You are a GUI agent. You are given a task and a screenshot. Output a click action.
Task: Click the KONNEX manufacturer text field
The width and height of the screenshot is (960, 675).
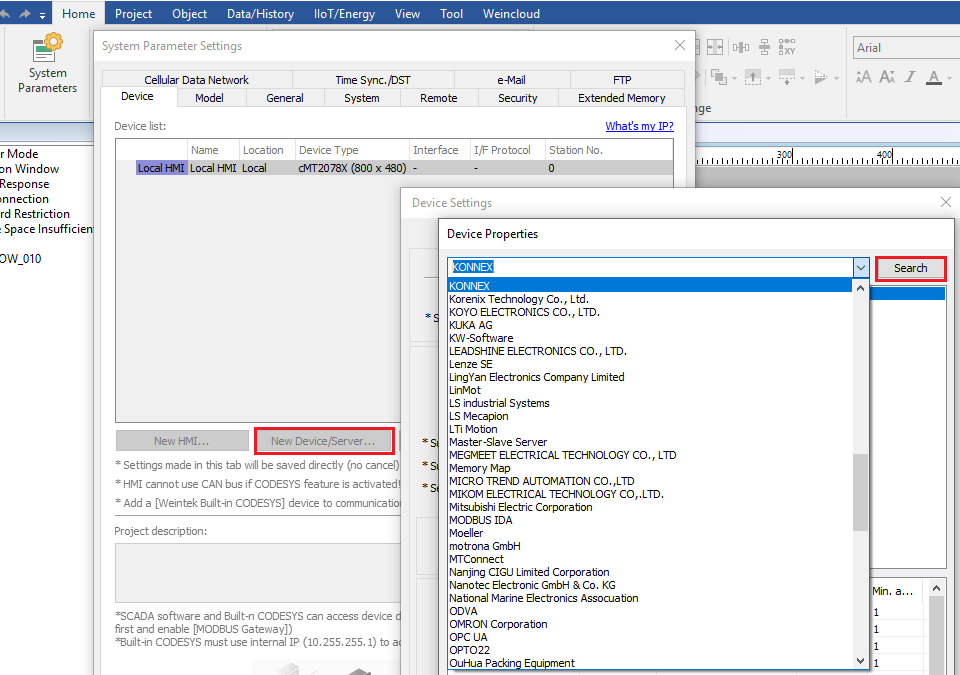651,267
